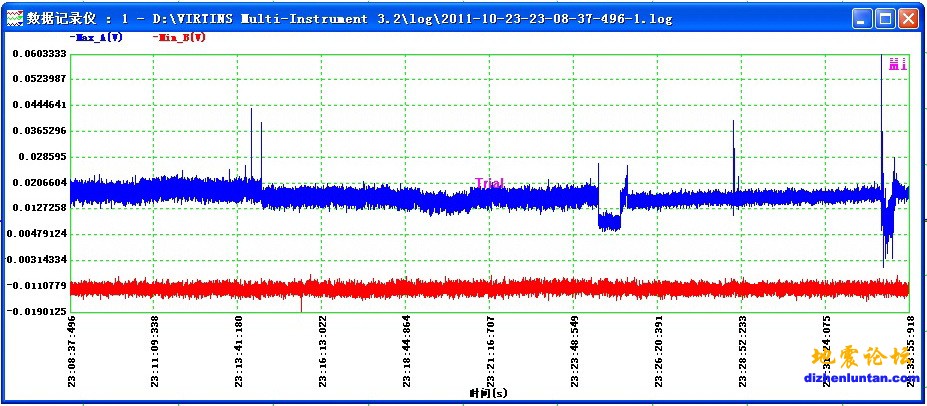This screenshot has height=406, width=927.
Task: Maximize the data logger window
Action: (x=884, y=18)
